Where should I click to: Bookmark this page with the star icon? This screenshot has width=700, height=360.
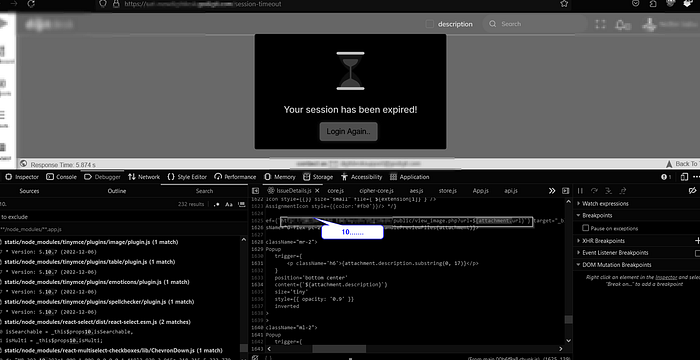tap(564, 4)
